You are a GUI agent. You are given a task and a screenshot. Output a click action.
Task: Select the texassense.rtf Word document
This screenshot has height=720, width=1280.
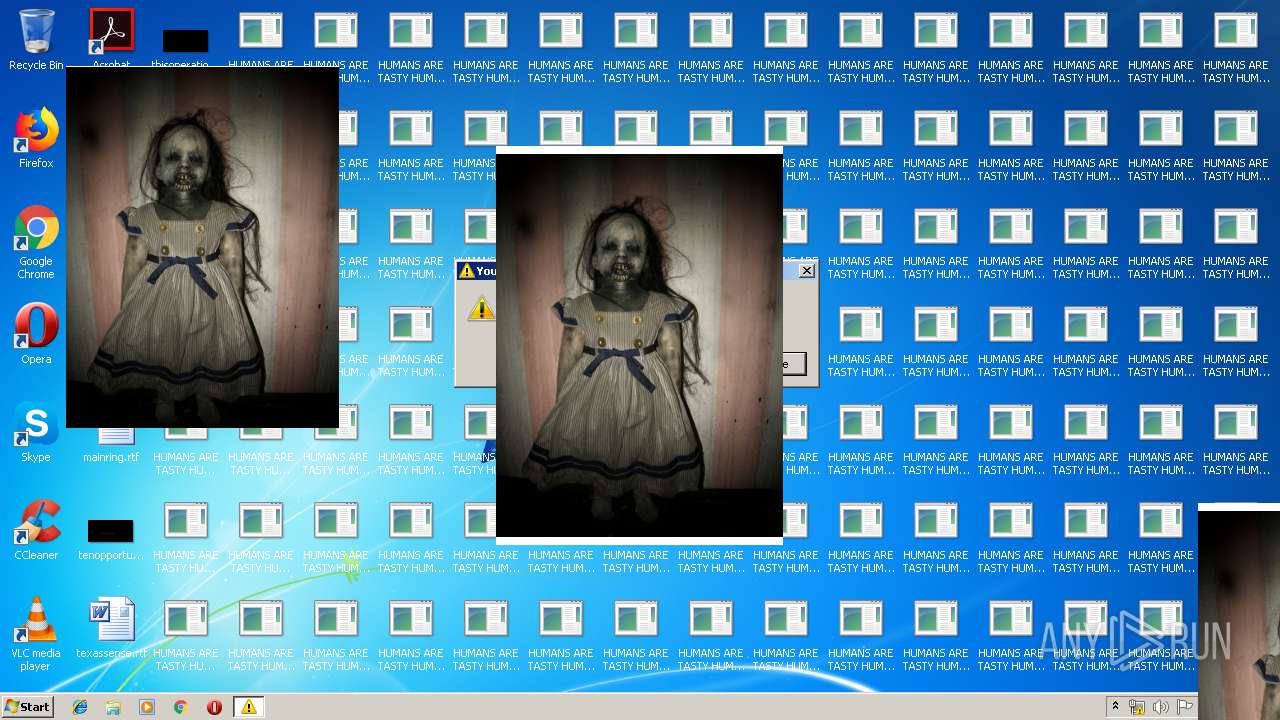(x=111, y=628)
